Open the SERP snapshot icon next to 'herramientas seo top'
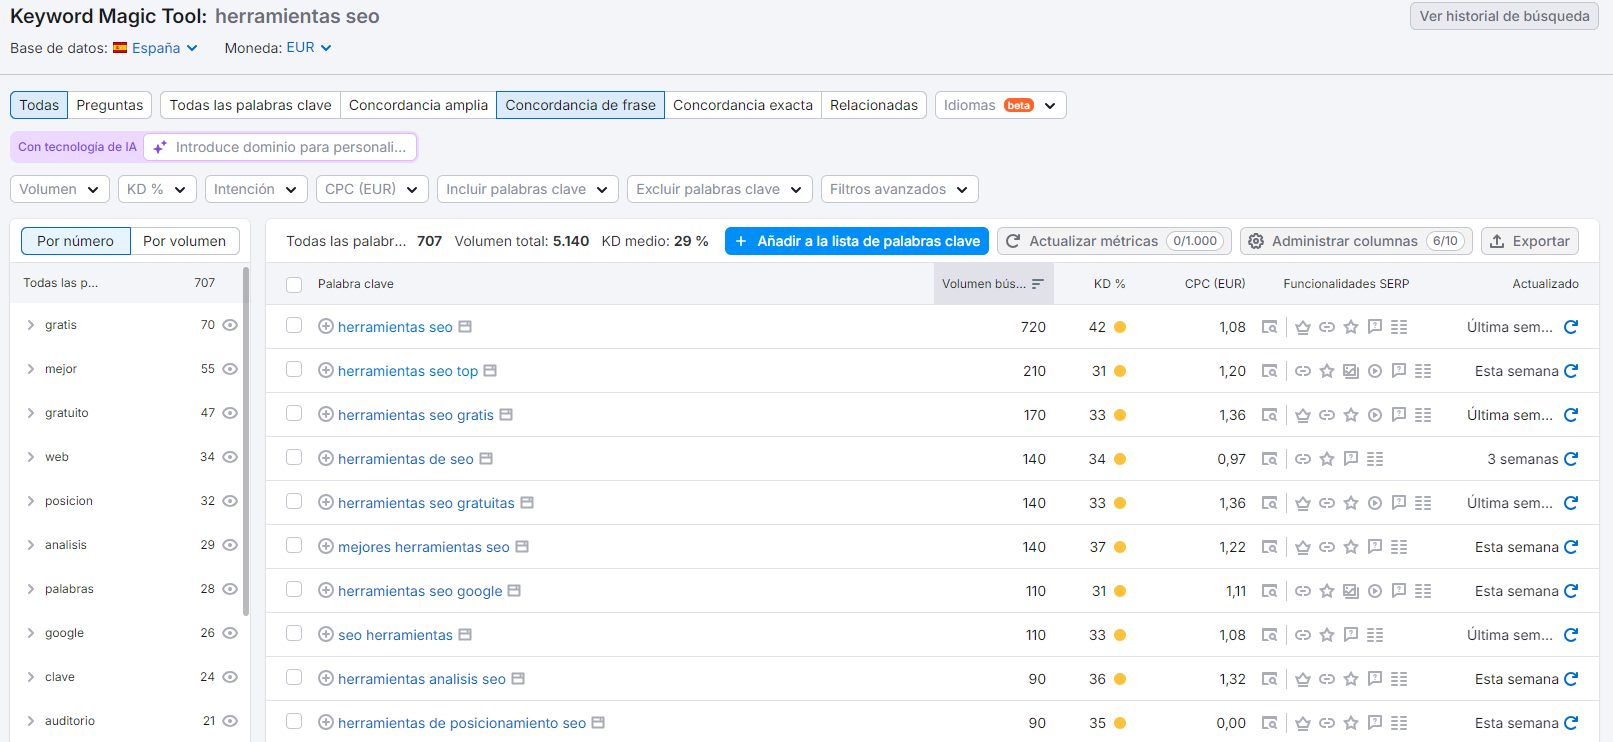 pyautogui.click(x=490, y=370)
